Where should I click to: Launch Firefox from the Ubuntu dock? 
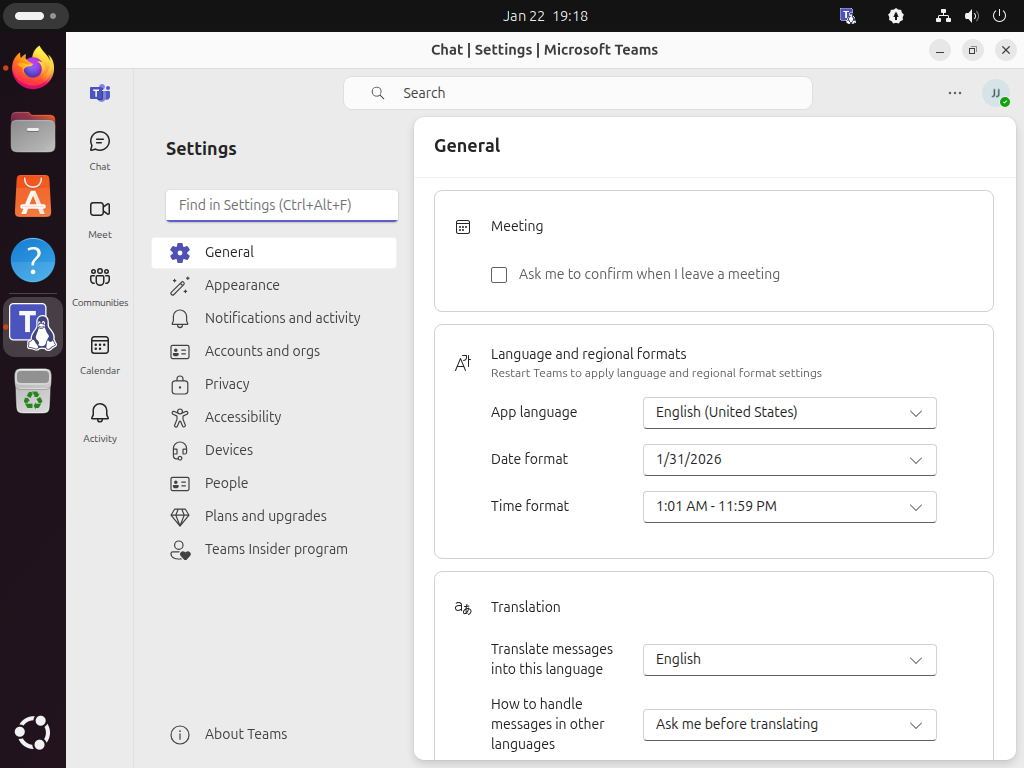(x=32, y=70)
